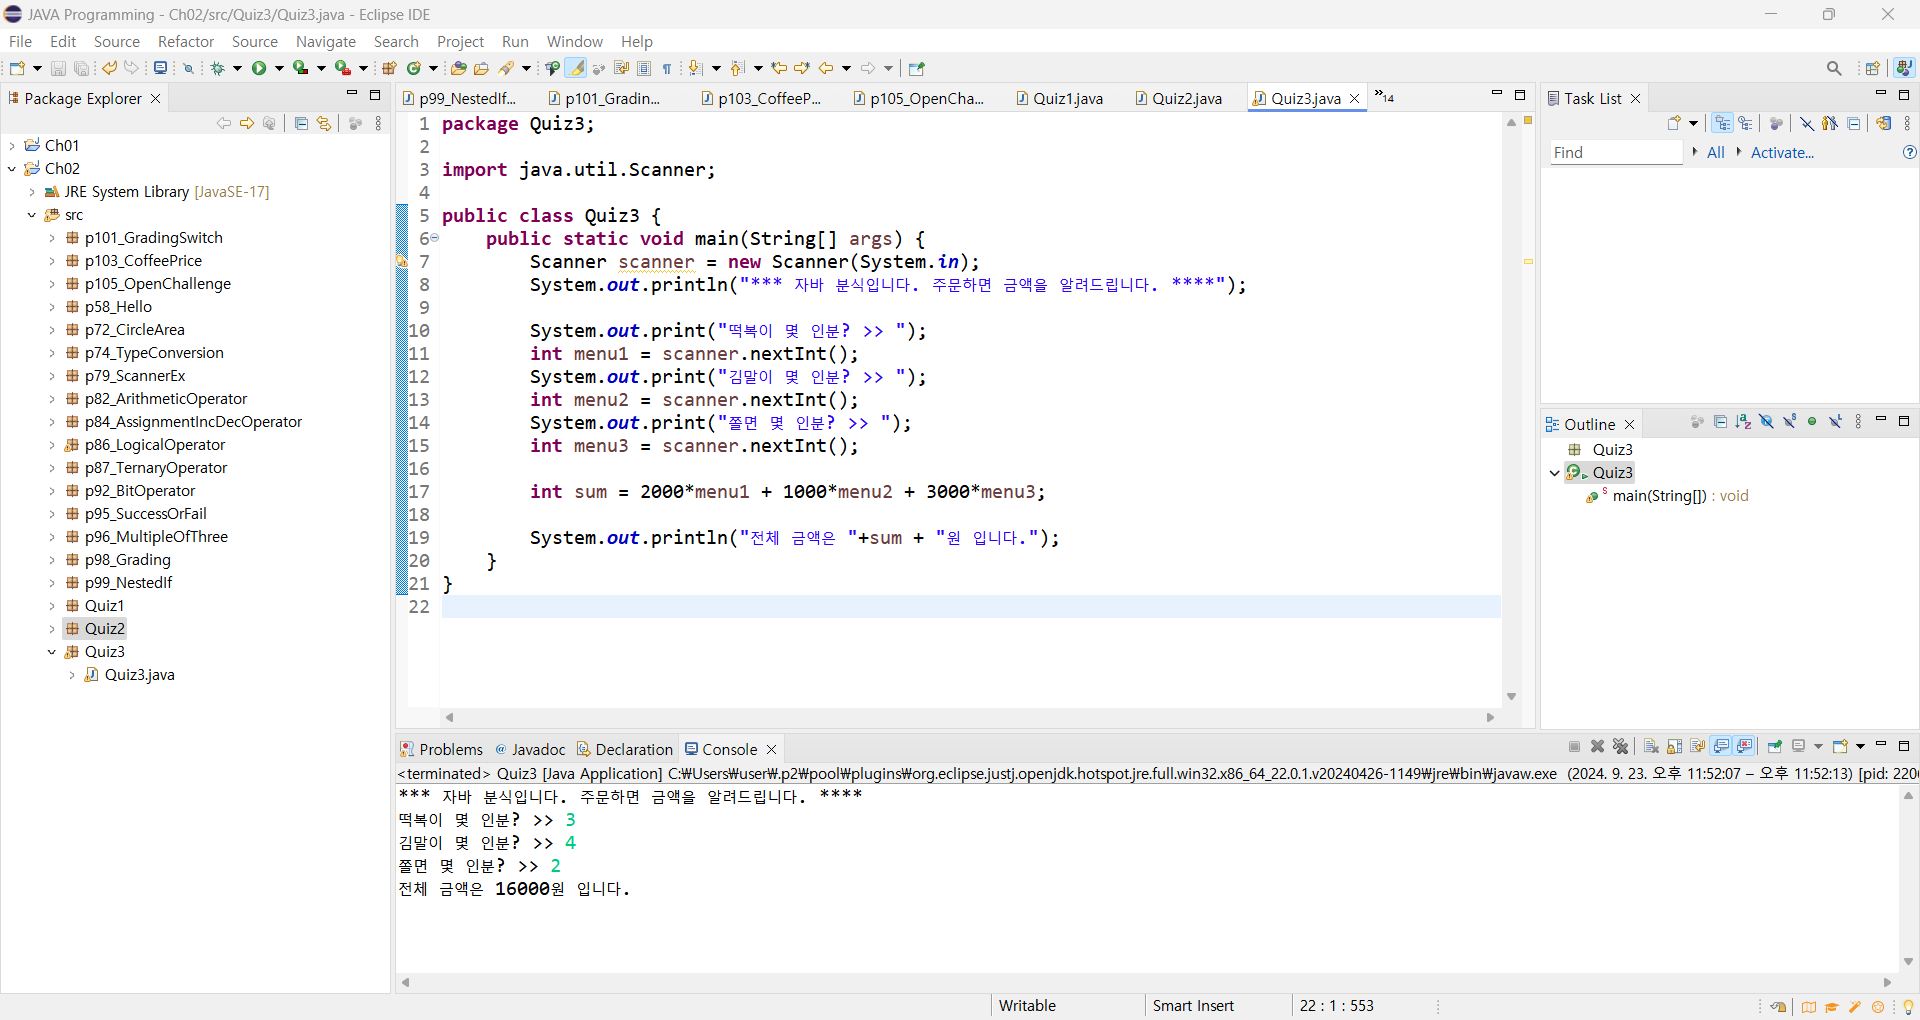Click Open Console icon in Console toolbar

1840,746
